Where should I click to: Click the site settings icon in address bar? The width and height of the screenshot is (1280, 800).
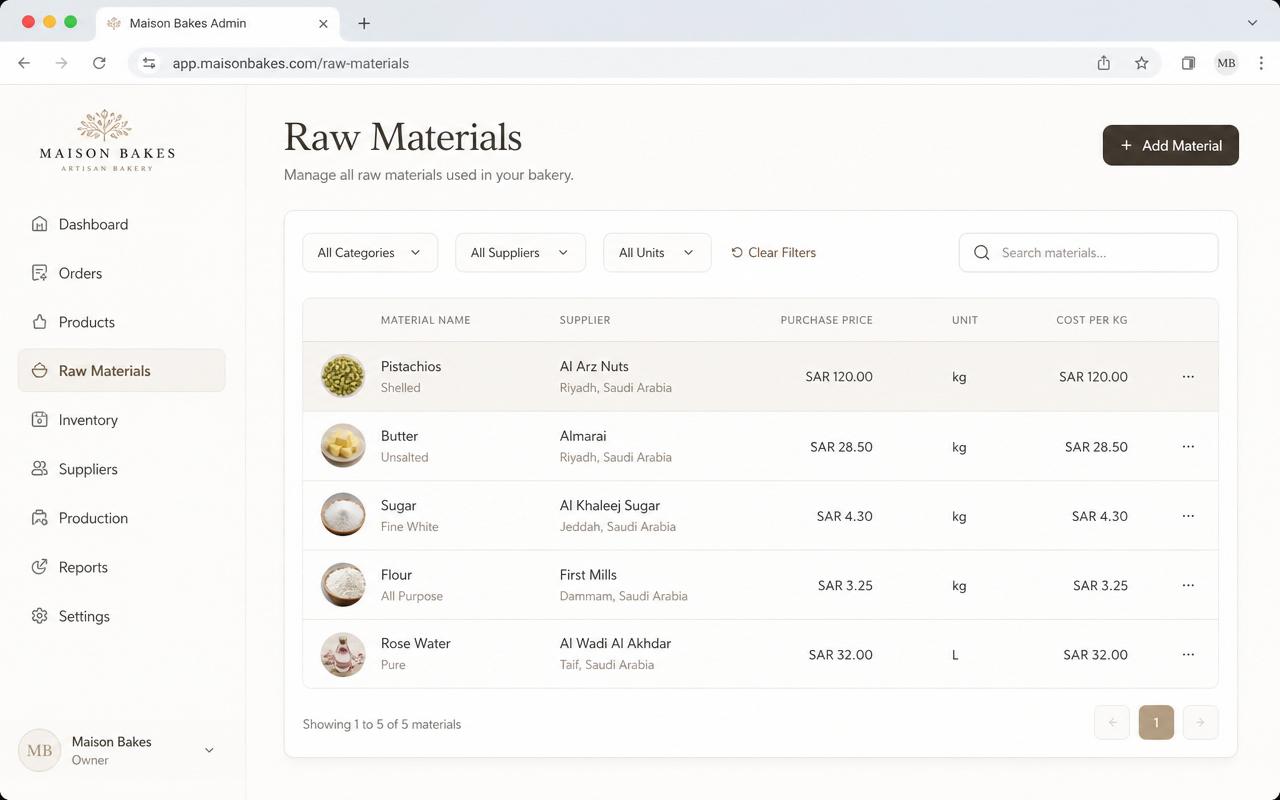149,63
